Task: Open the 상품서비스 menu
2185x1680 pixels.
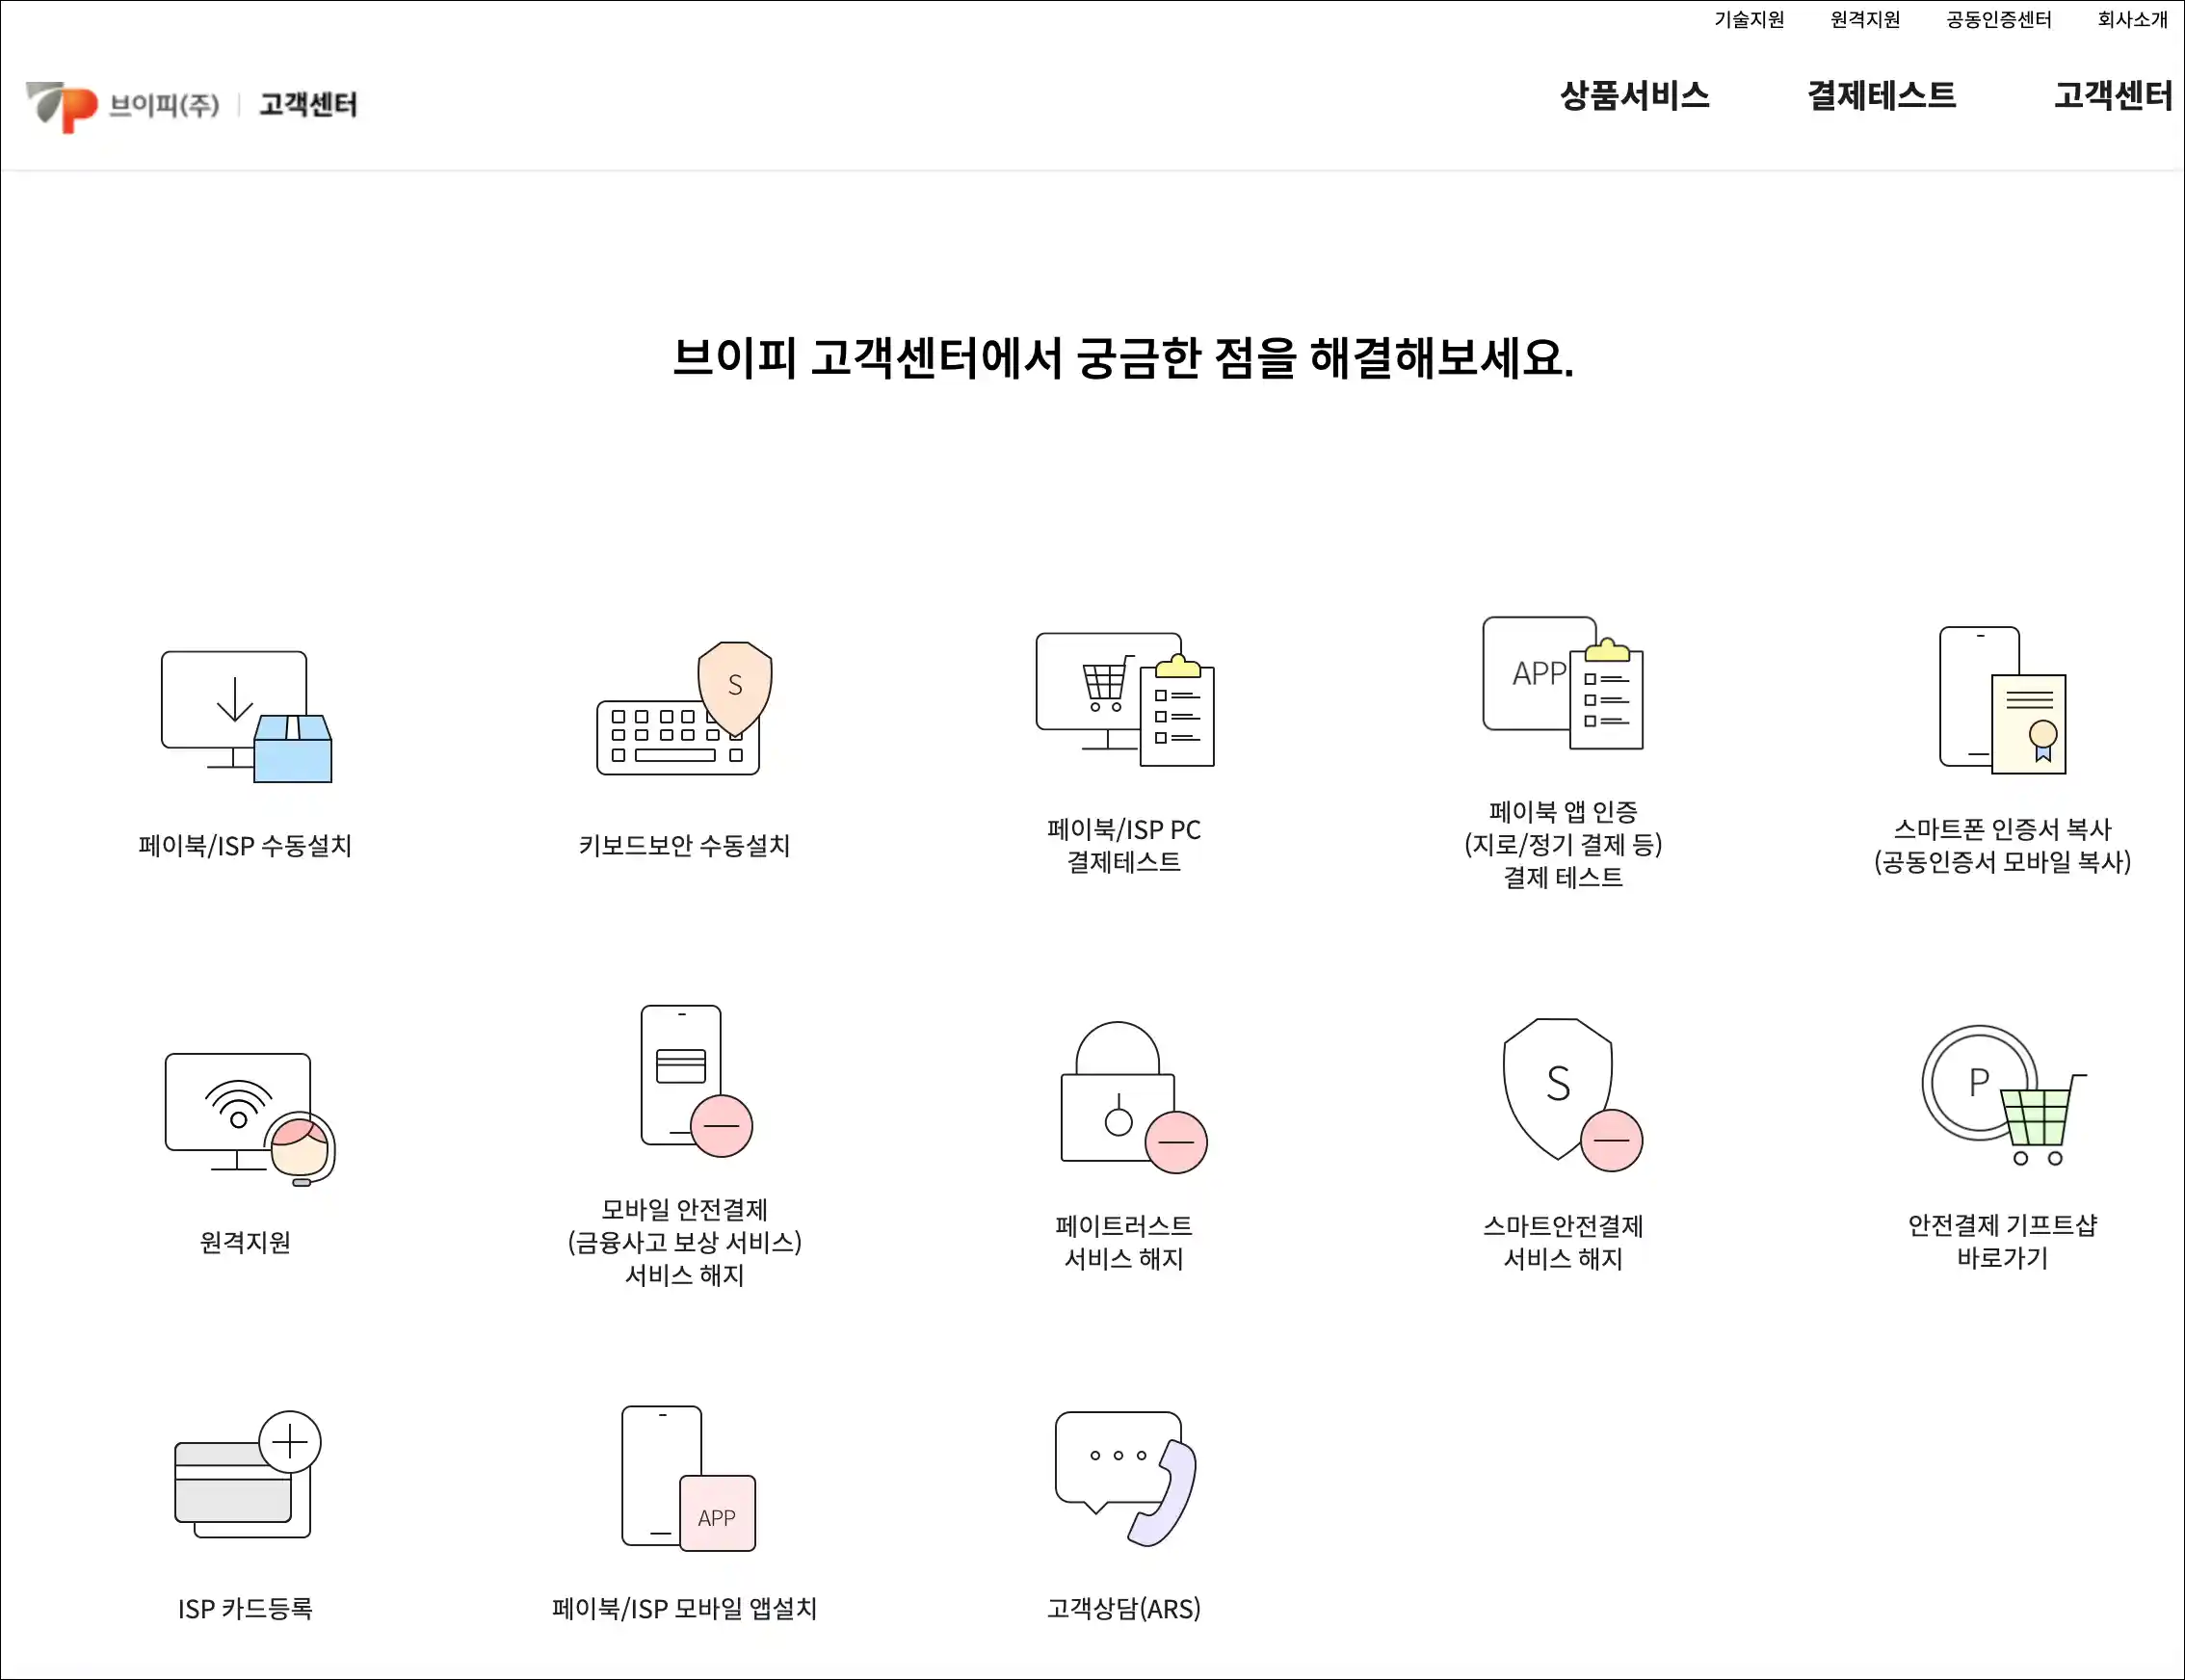Action: [x=1635, y=96]
